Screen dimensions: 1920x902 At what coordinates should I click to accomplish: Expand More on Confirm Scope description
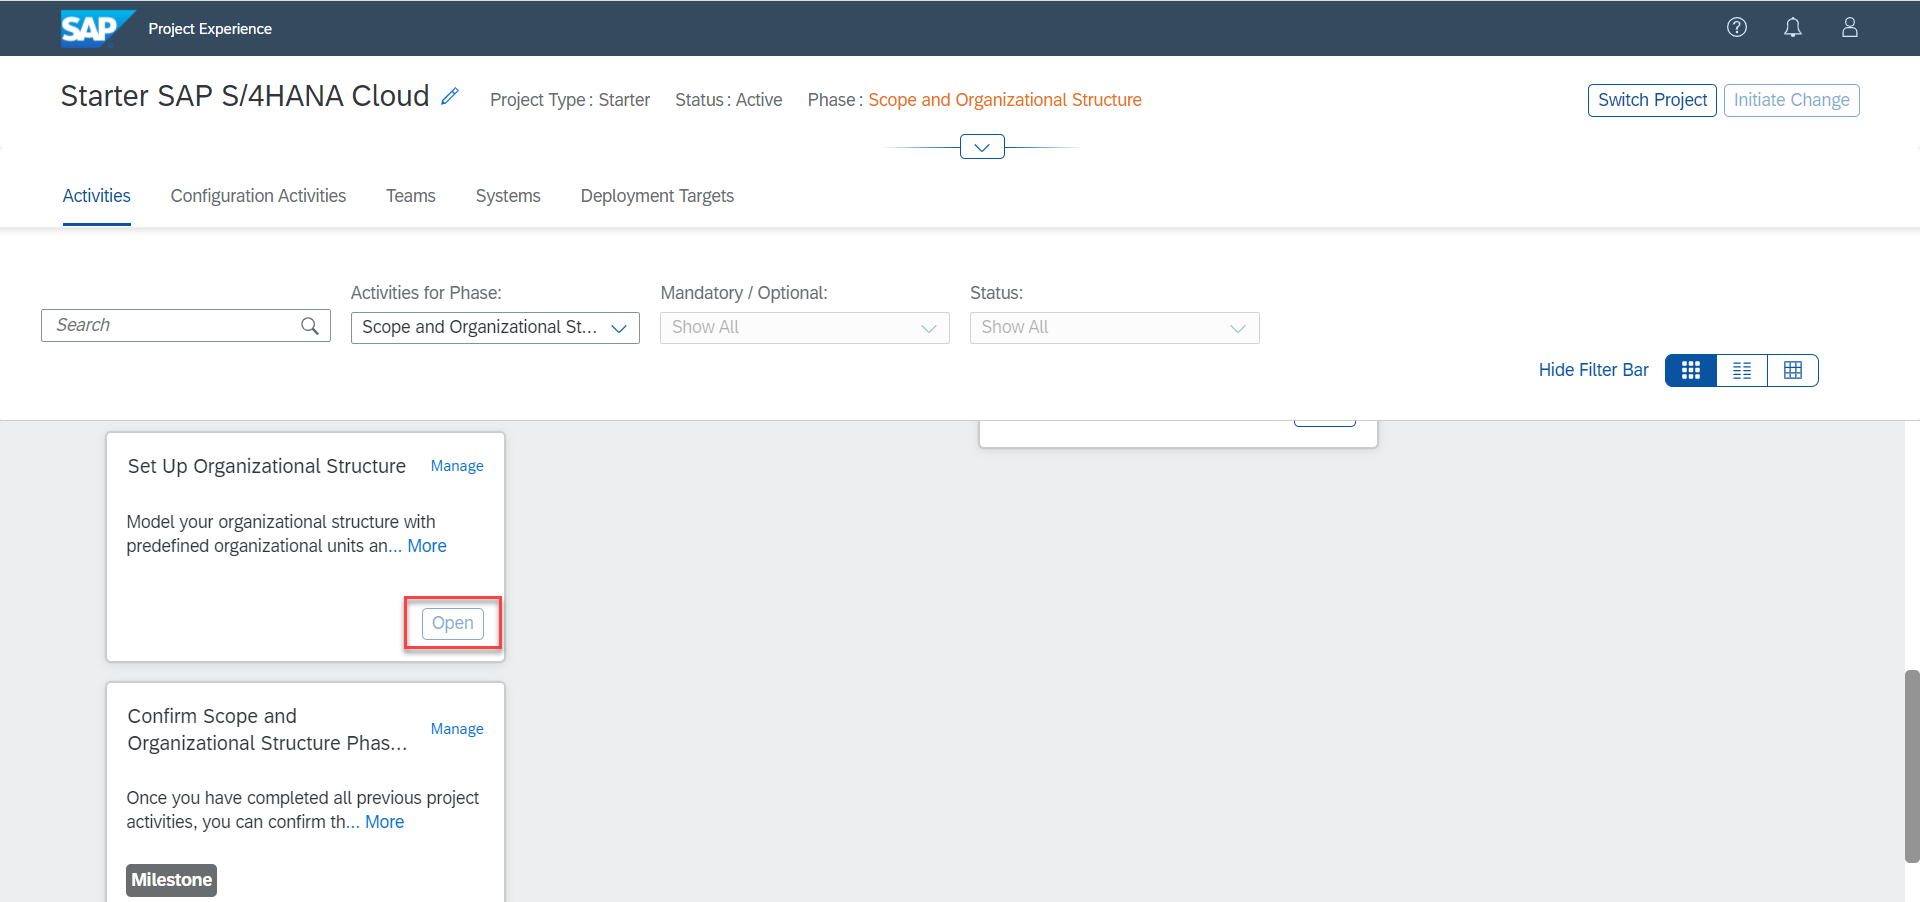tap(385, 822)
